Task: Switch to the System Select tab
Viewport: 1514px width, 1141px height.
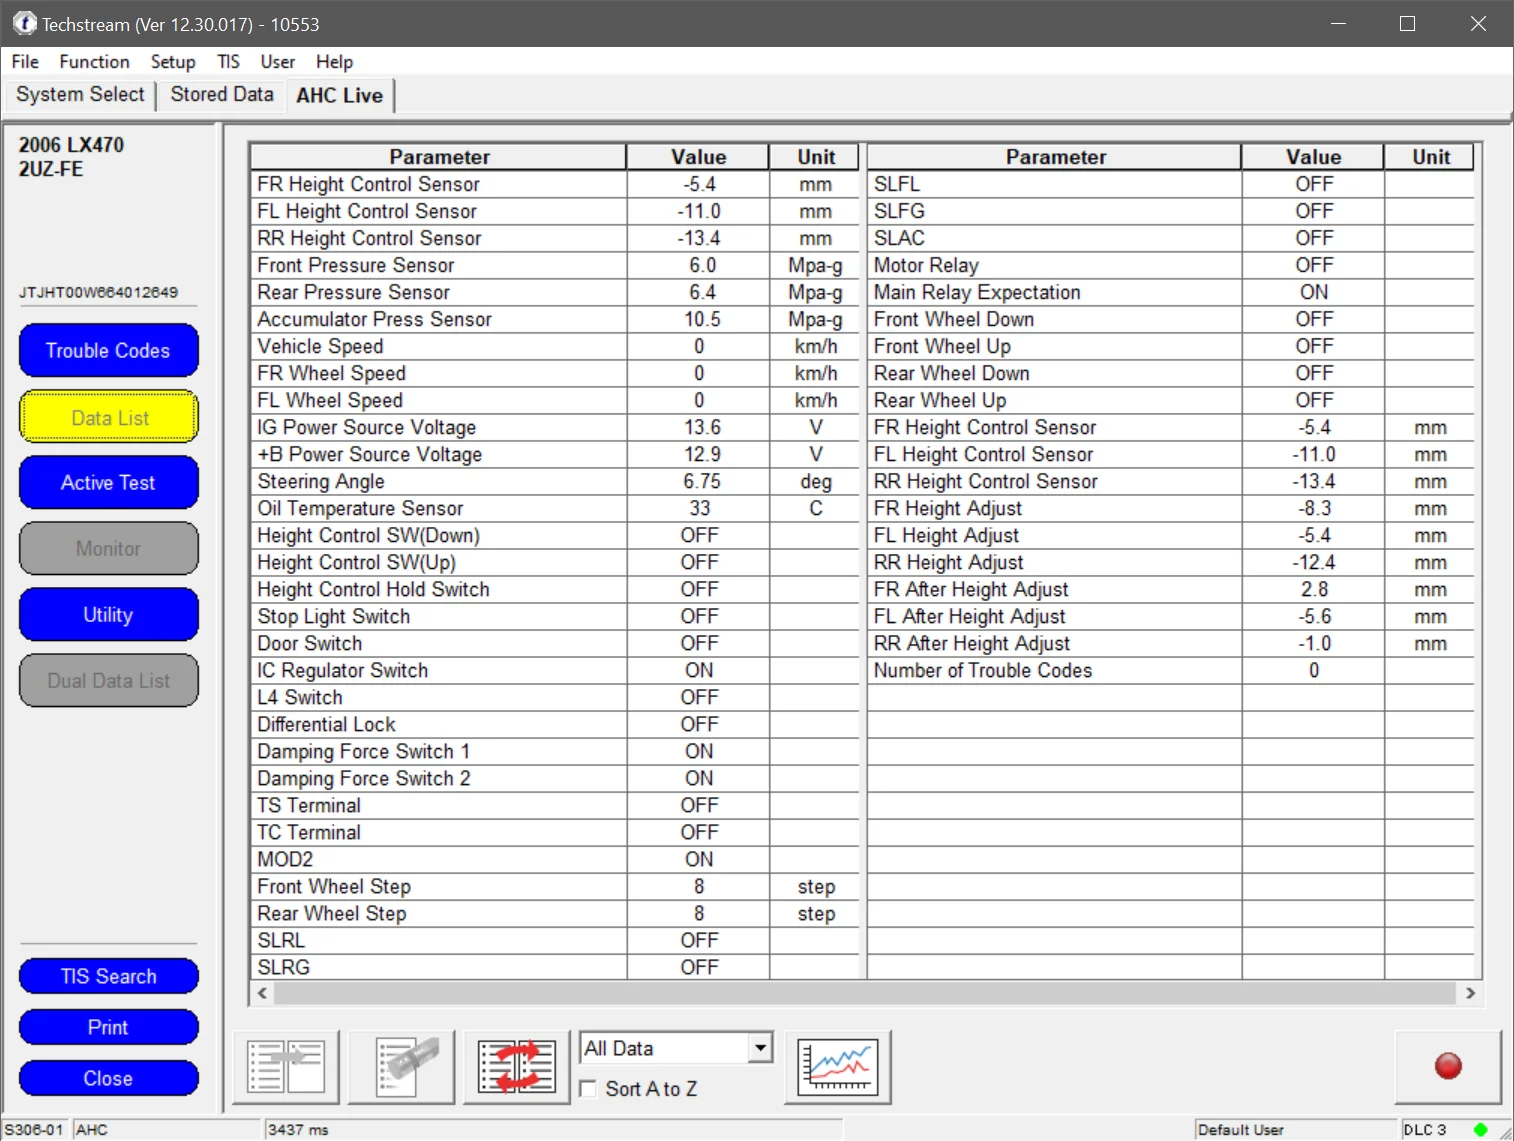Action: [x=80, y=95]
